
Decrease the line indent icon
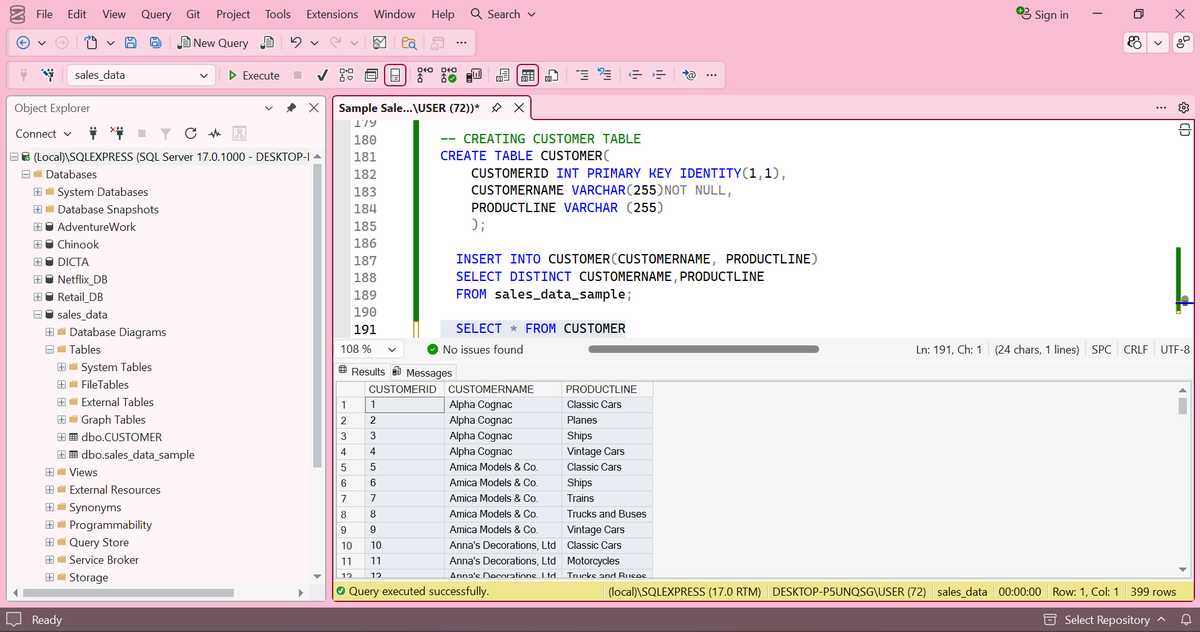tap(635, 75)
